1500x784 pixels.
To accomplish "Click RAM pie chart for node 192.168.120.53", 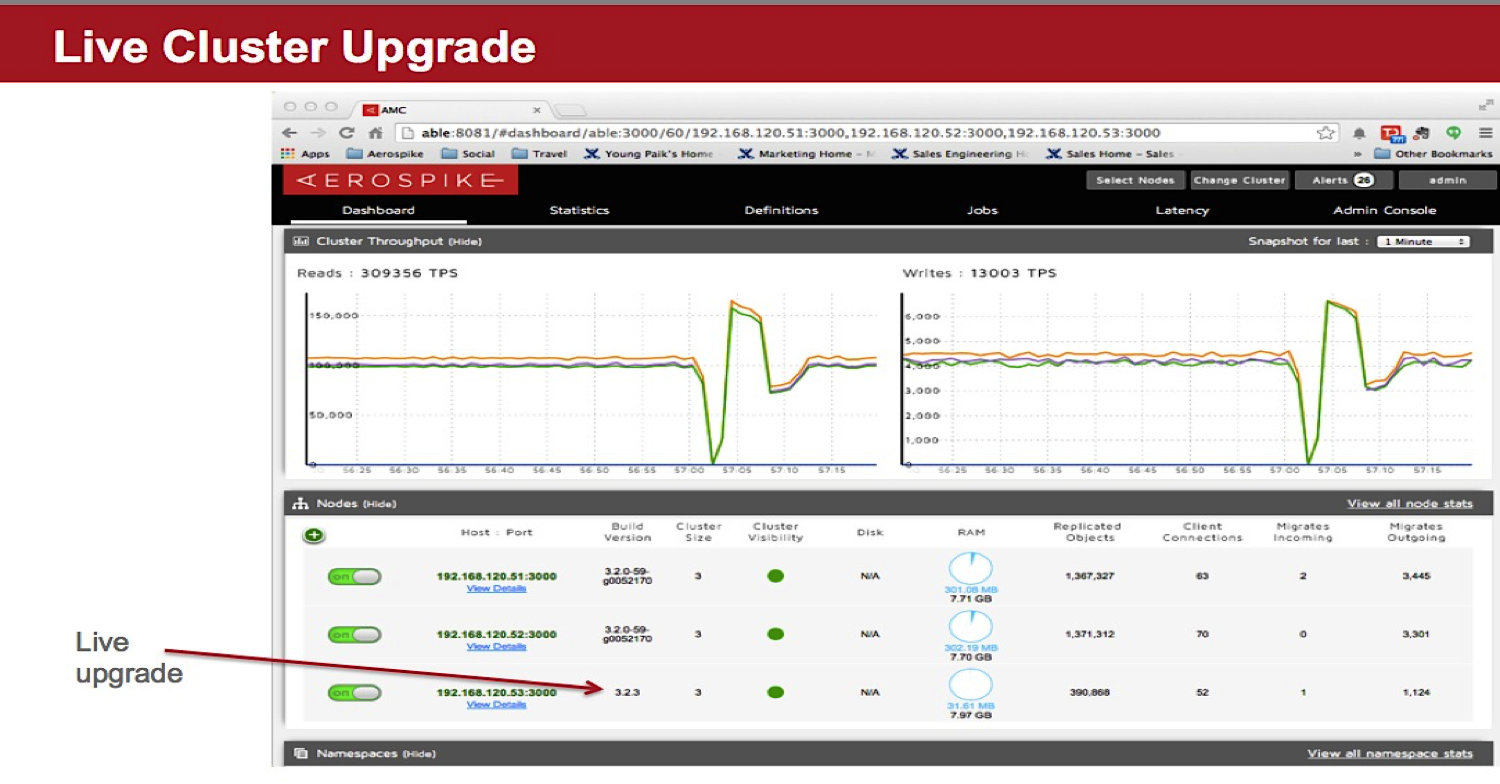I will point(970,685).
